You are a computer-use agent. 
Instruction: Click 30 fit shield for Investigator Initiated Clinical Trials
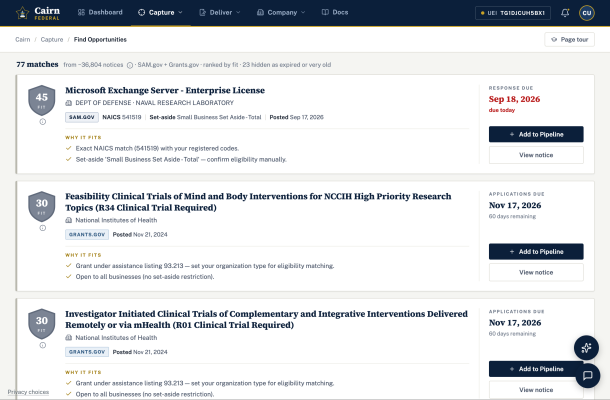point(42,324)
